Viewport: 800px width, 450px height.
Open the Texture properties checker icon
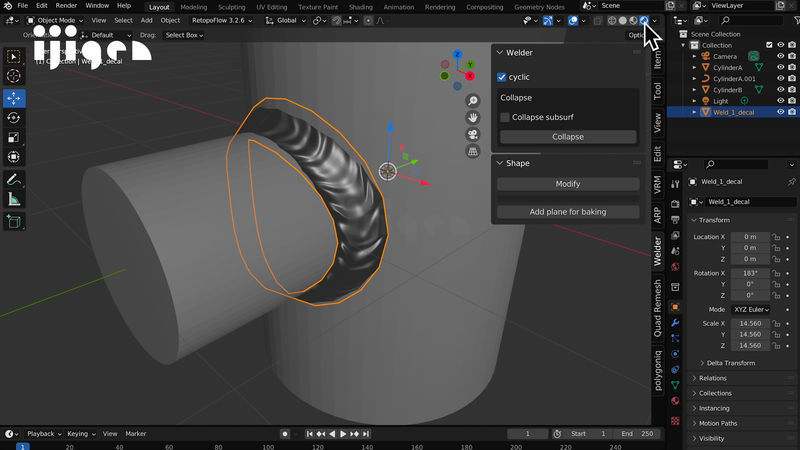coord(675,421)
